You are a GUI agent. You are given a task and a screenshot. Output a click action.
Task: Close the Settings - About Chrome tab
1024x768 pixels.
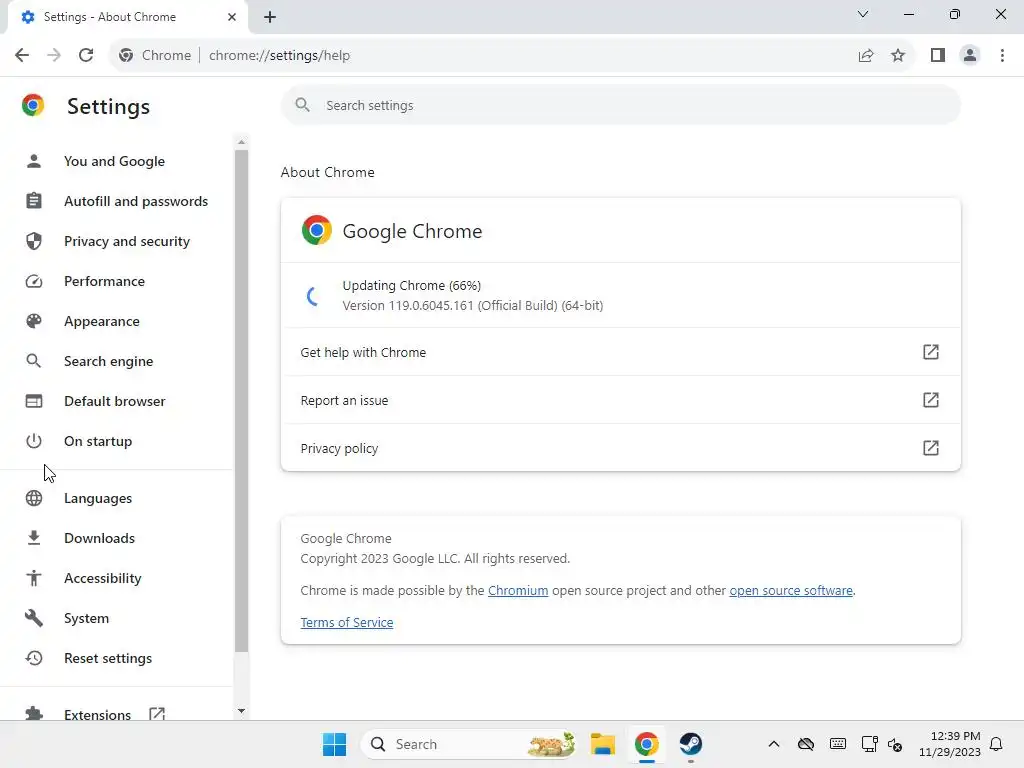pos(232,17)
